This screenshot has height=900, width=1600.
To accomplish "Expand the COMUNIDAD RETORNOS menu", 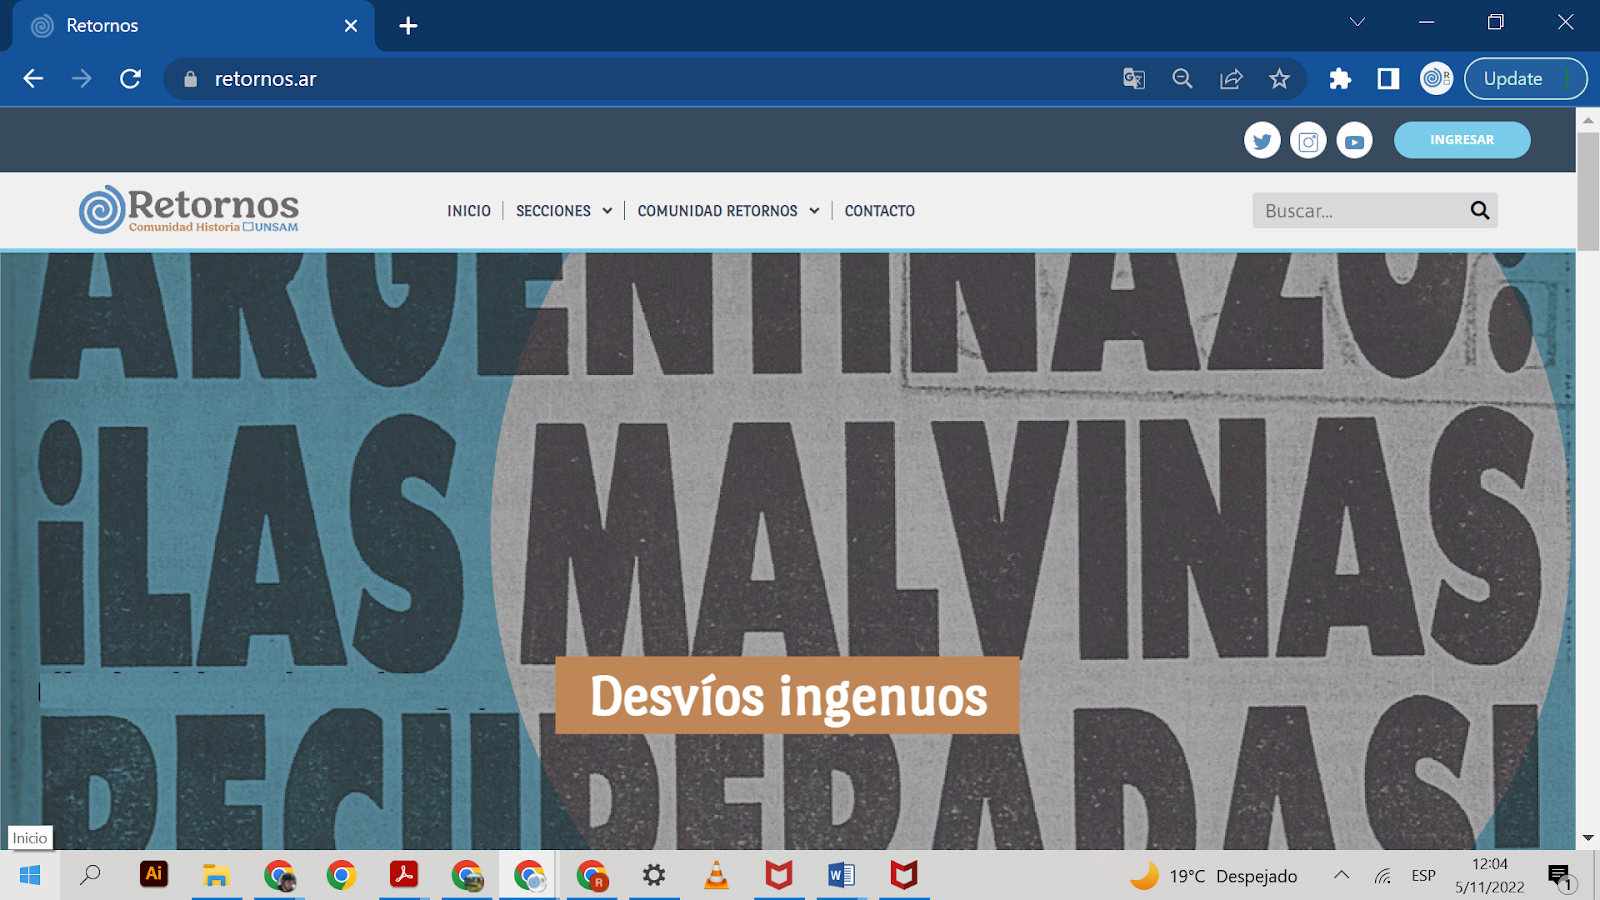I will coord(728,211).
